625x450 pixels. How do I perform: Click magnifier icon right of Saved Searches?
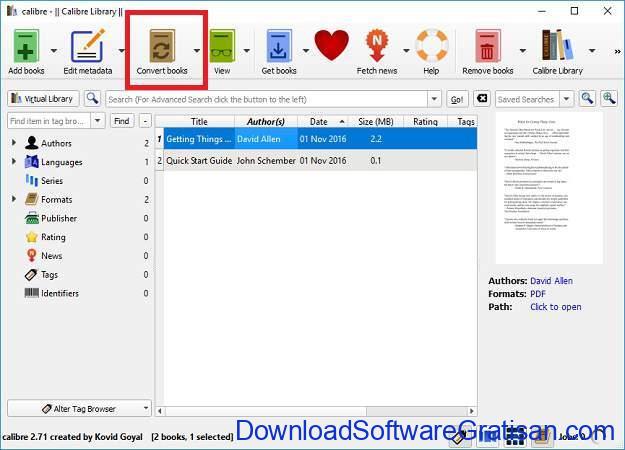tap(587, 98)
